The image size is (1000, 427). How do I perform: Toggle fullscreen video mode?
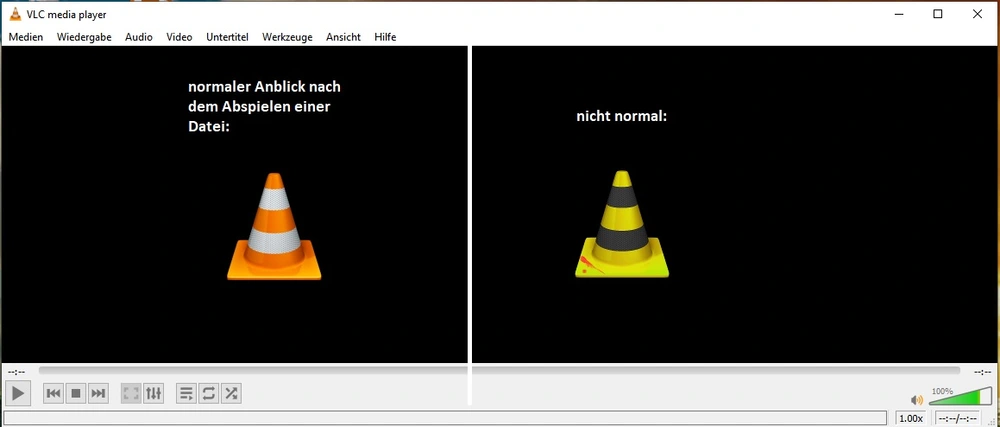click(x=131, y=393)
